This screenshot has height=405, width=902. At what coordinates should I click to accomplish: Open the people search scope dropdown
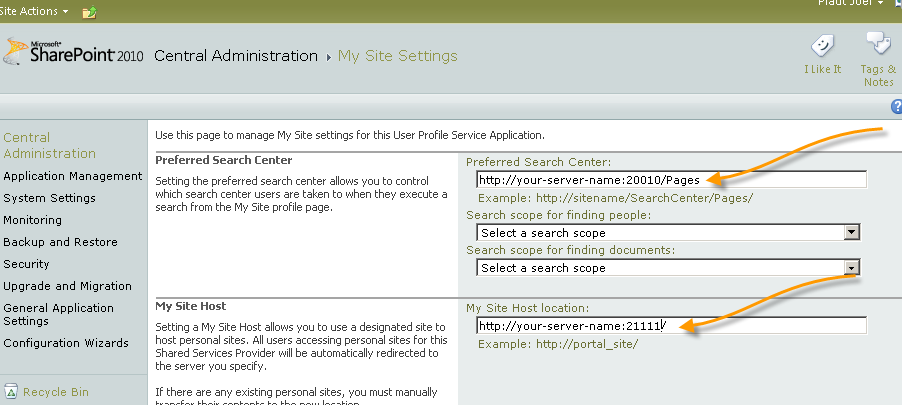(668, 232)
